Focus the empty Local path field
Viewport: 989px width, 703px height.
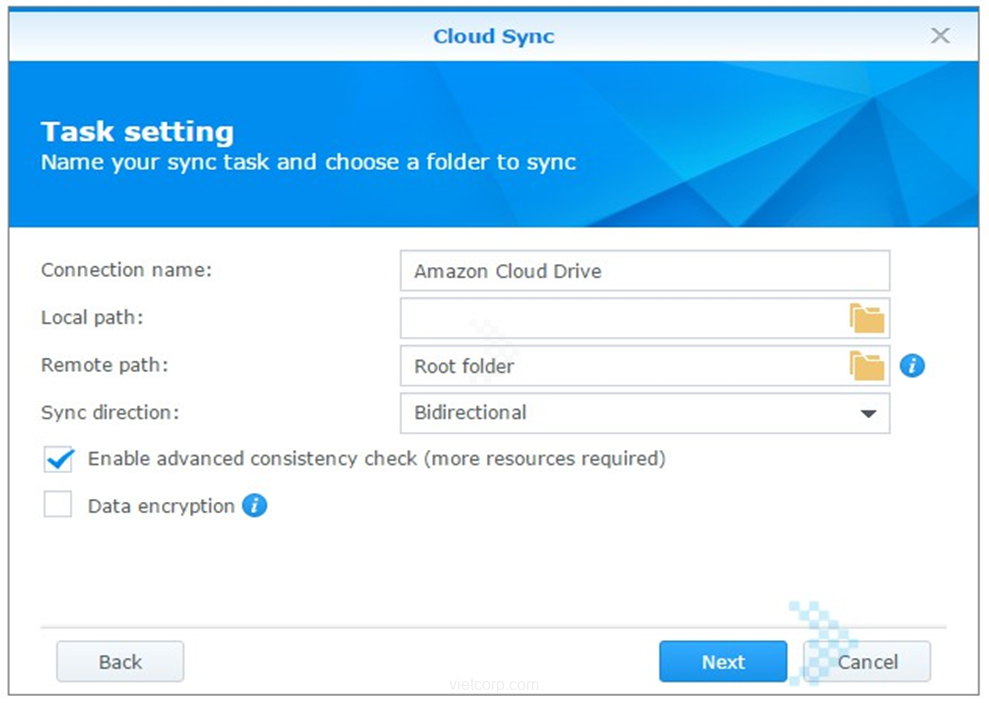coord(620,319)
